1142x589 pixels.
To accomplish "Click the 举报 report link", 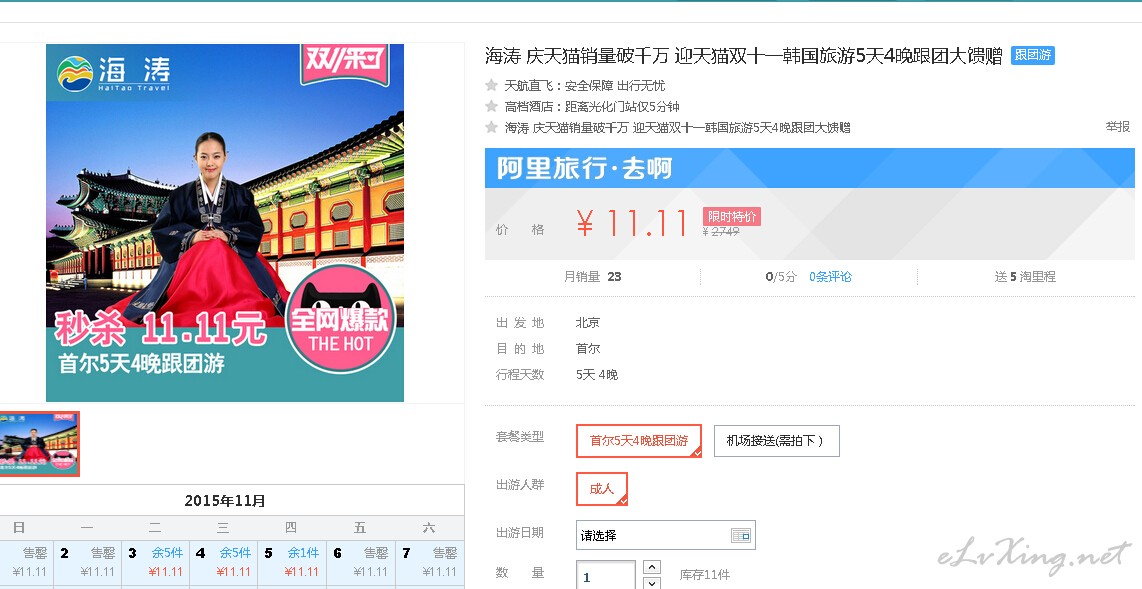I will [x=1118, y=127].
